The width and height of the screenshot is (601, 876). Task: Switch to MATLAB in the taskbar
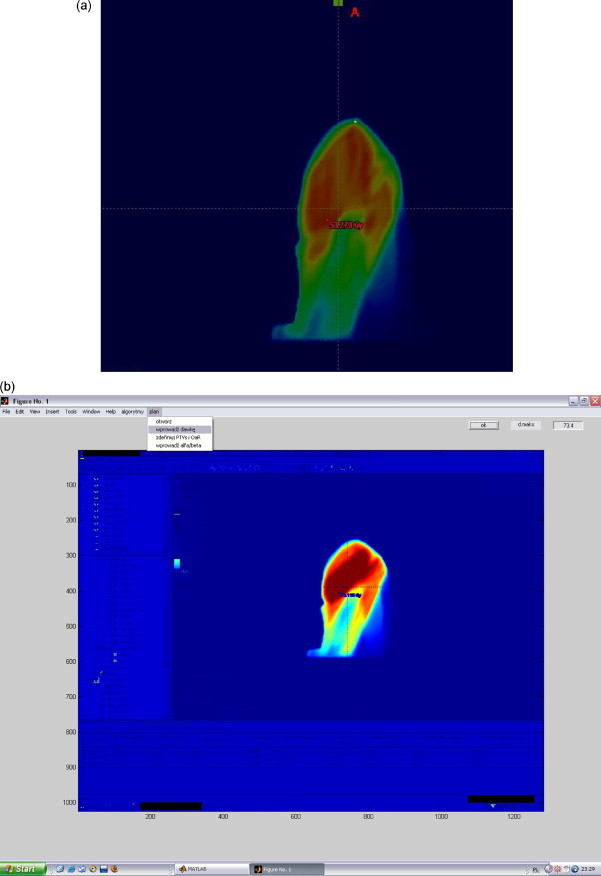pyautogui.click(x=211, y=869)
